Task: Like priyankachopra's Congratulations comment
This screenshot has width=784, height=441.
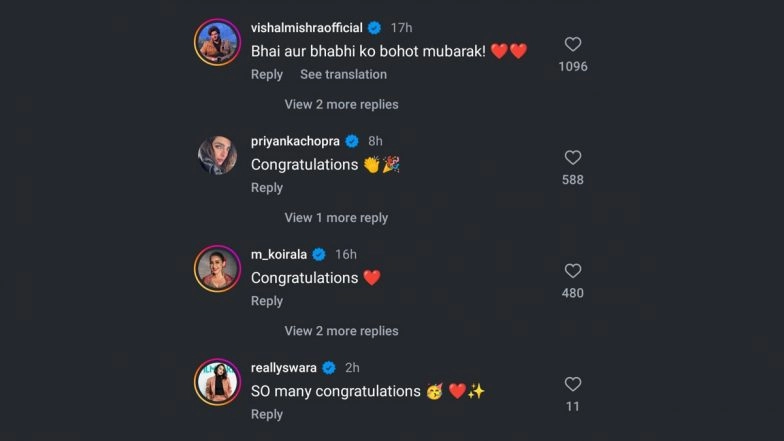Action: point(573,158)
